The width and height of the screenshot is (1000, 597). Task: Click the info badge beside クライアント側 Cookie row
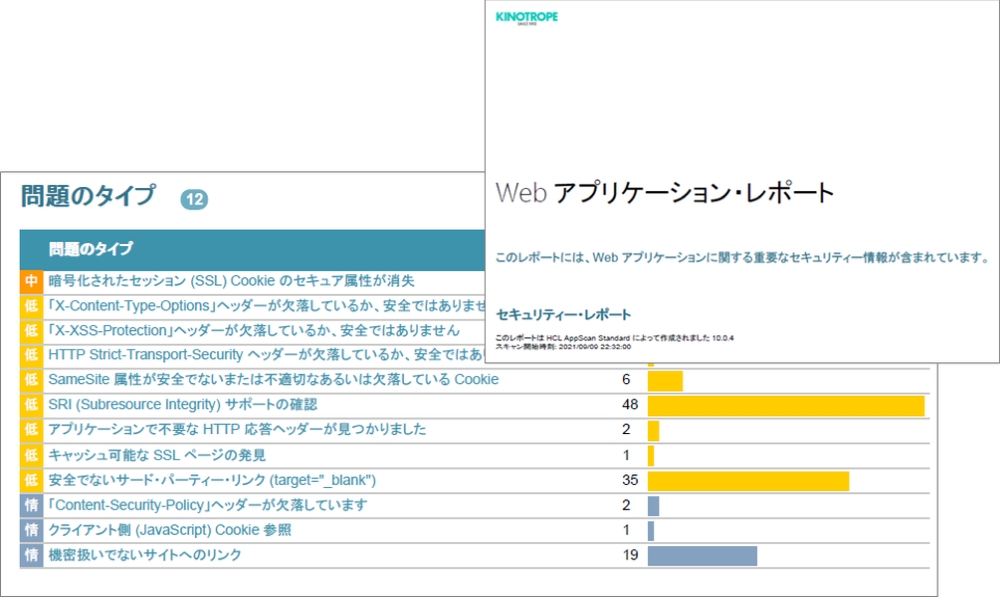coord(31,530)
